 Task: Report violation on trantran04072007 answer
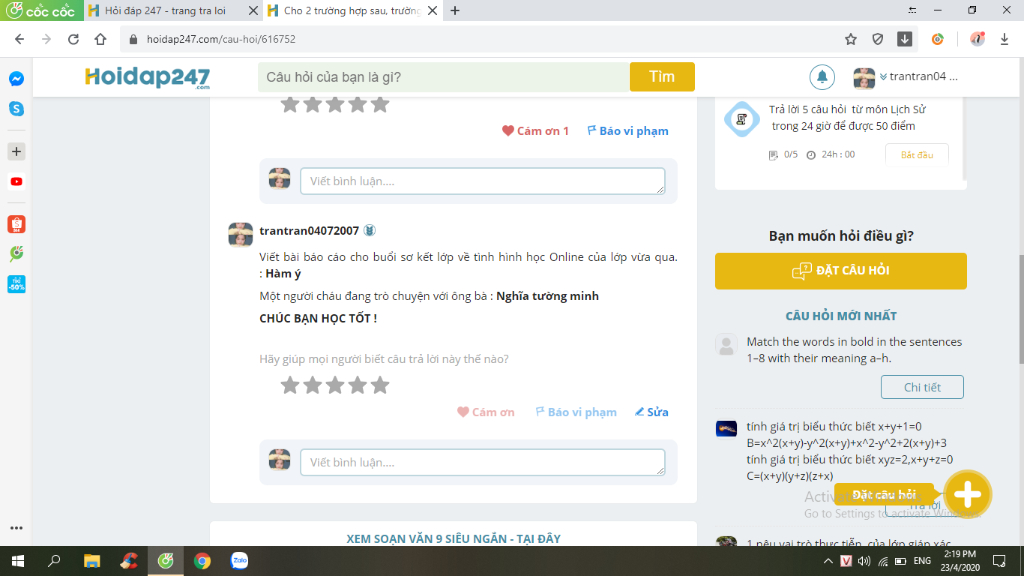pos(575,412)
